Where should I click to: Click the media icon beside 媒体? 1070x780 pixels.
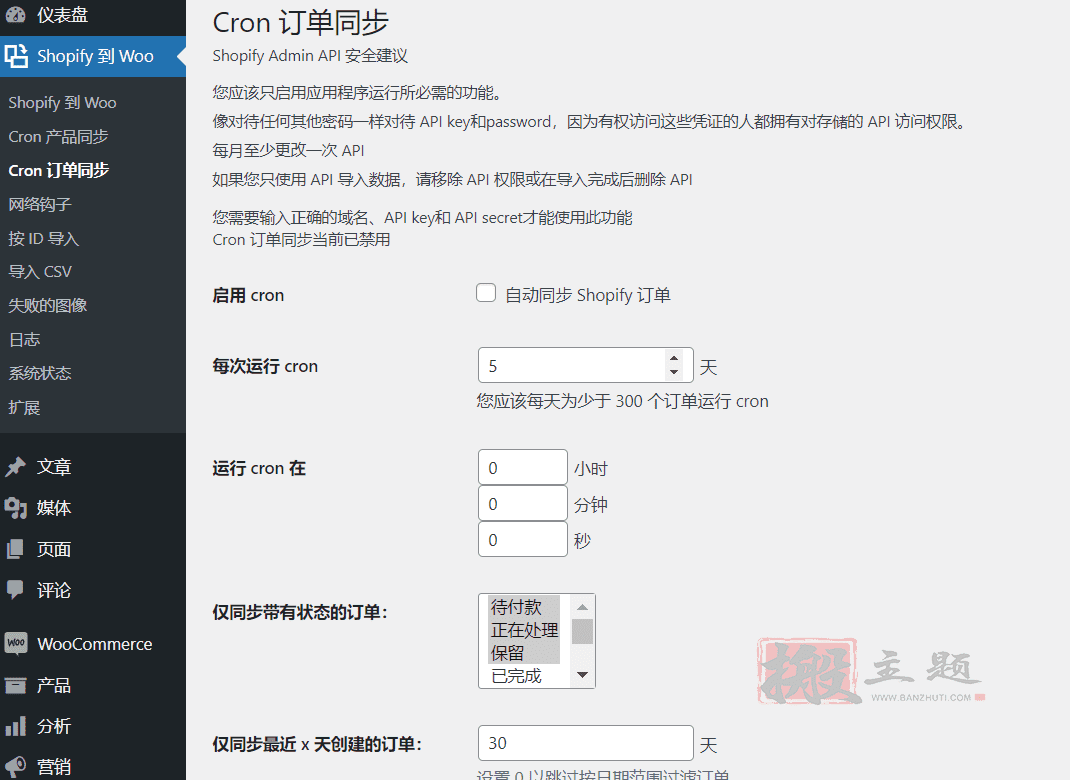pos(16,508)
